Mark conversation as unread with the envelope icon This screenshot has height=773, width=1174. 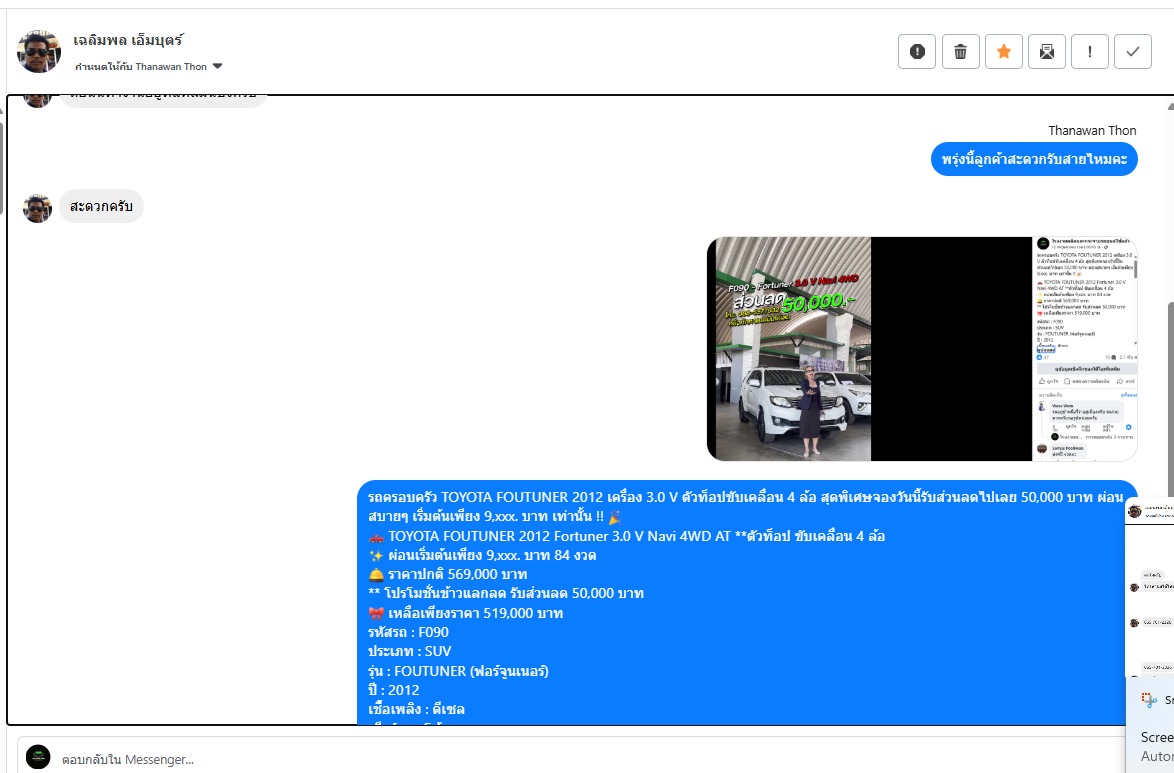1047,52
